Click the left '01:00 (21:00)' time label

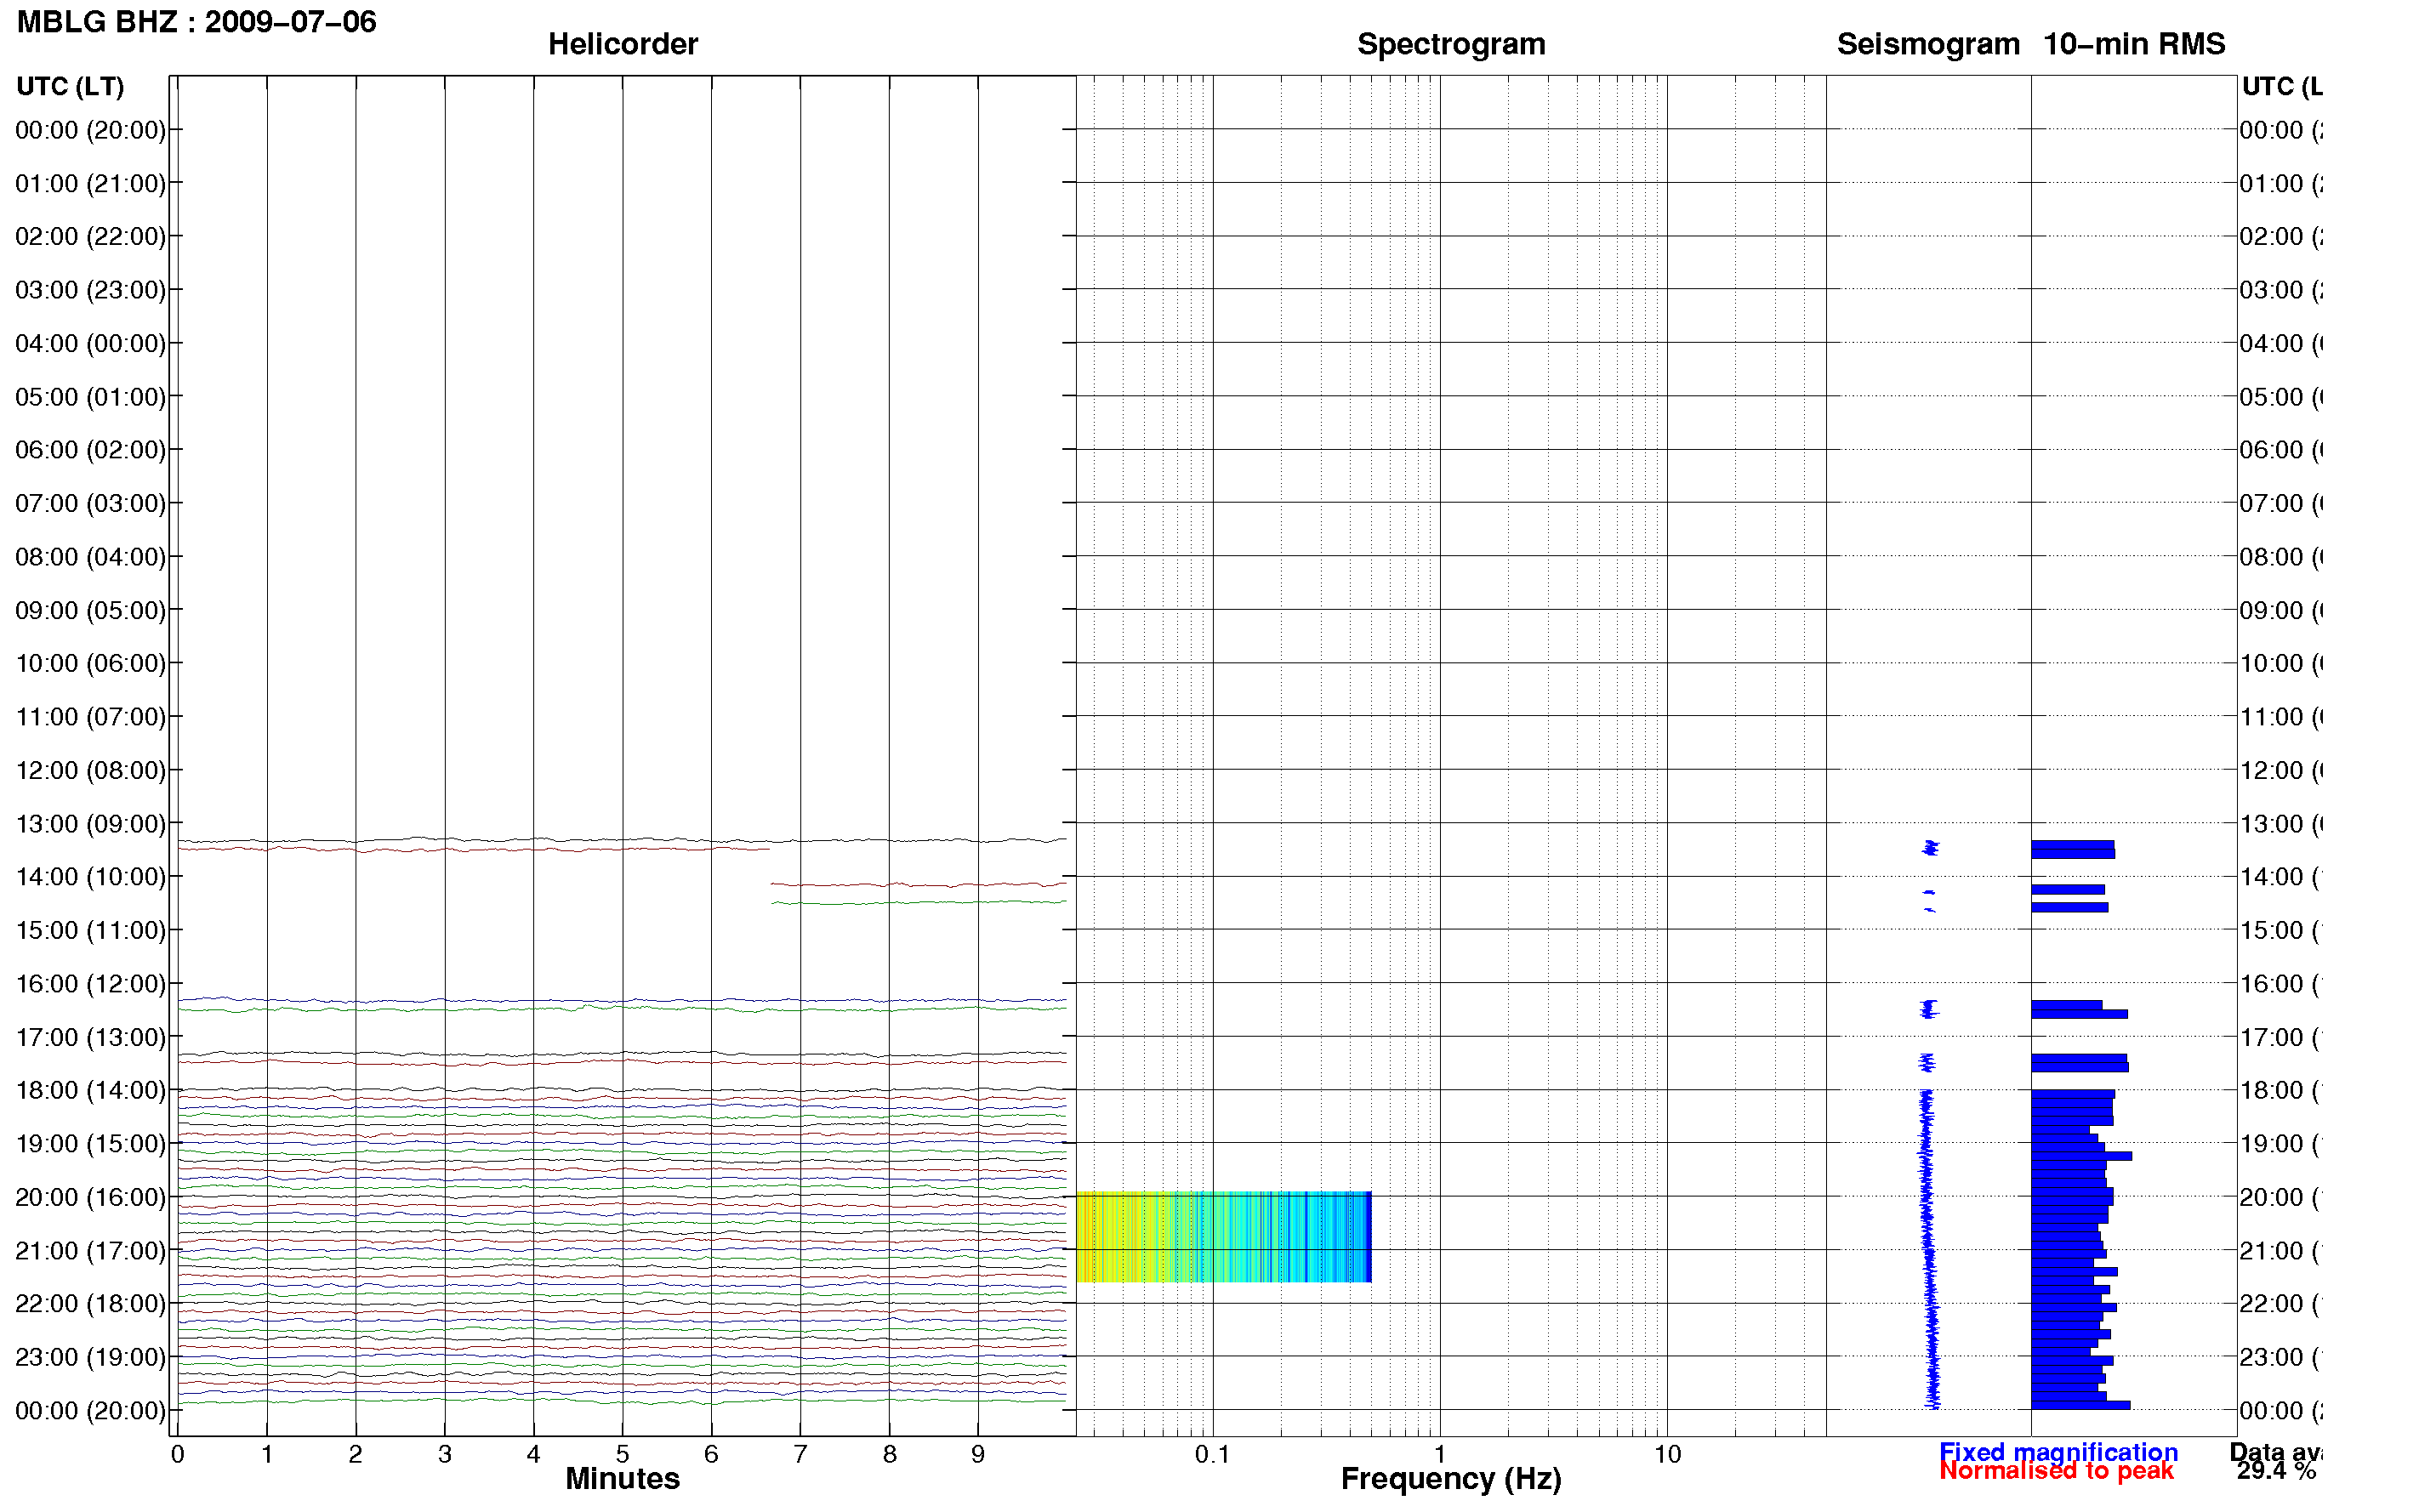coord(90,184)
